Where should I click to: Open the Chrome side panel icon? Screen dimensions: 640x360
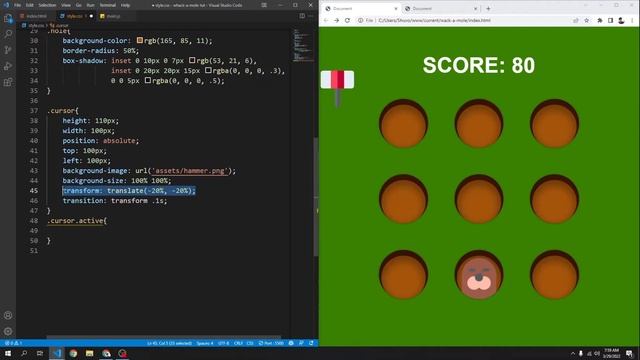point(610,20)
